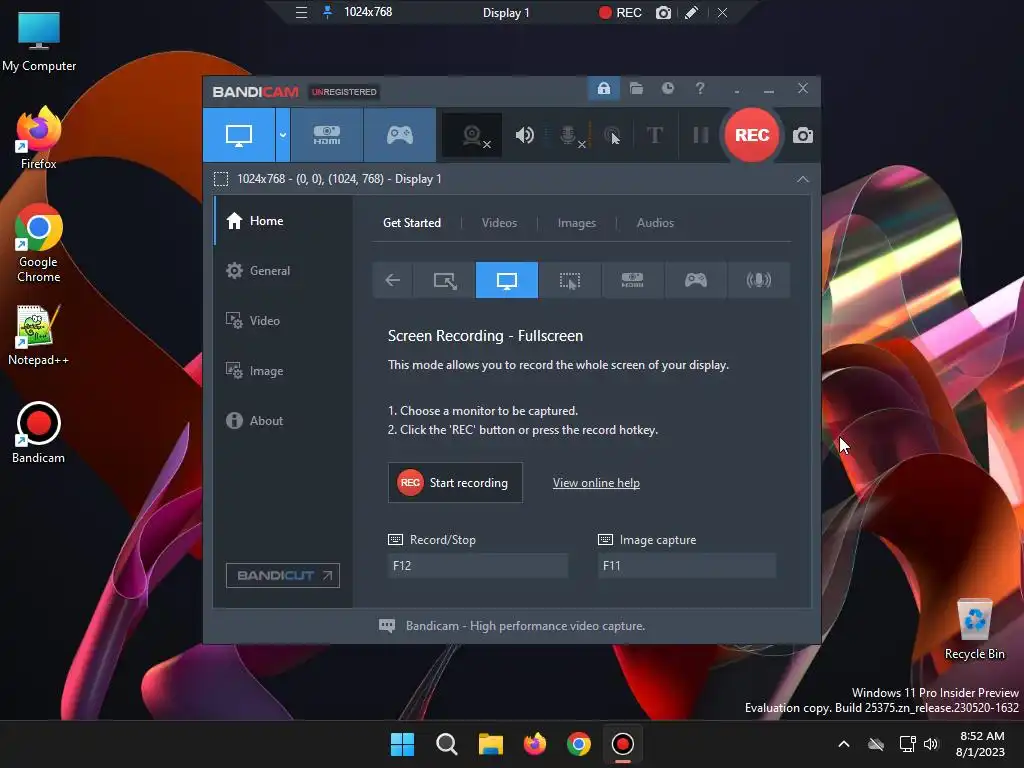Toggle the mouse cursor effects icon
This screenshot has width=1024, height=768.
612,135
